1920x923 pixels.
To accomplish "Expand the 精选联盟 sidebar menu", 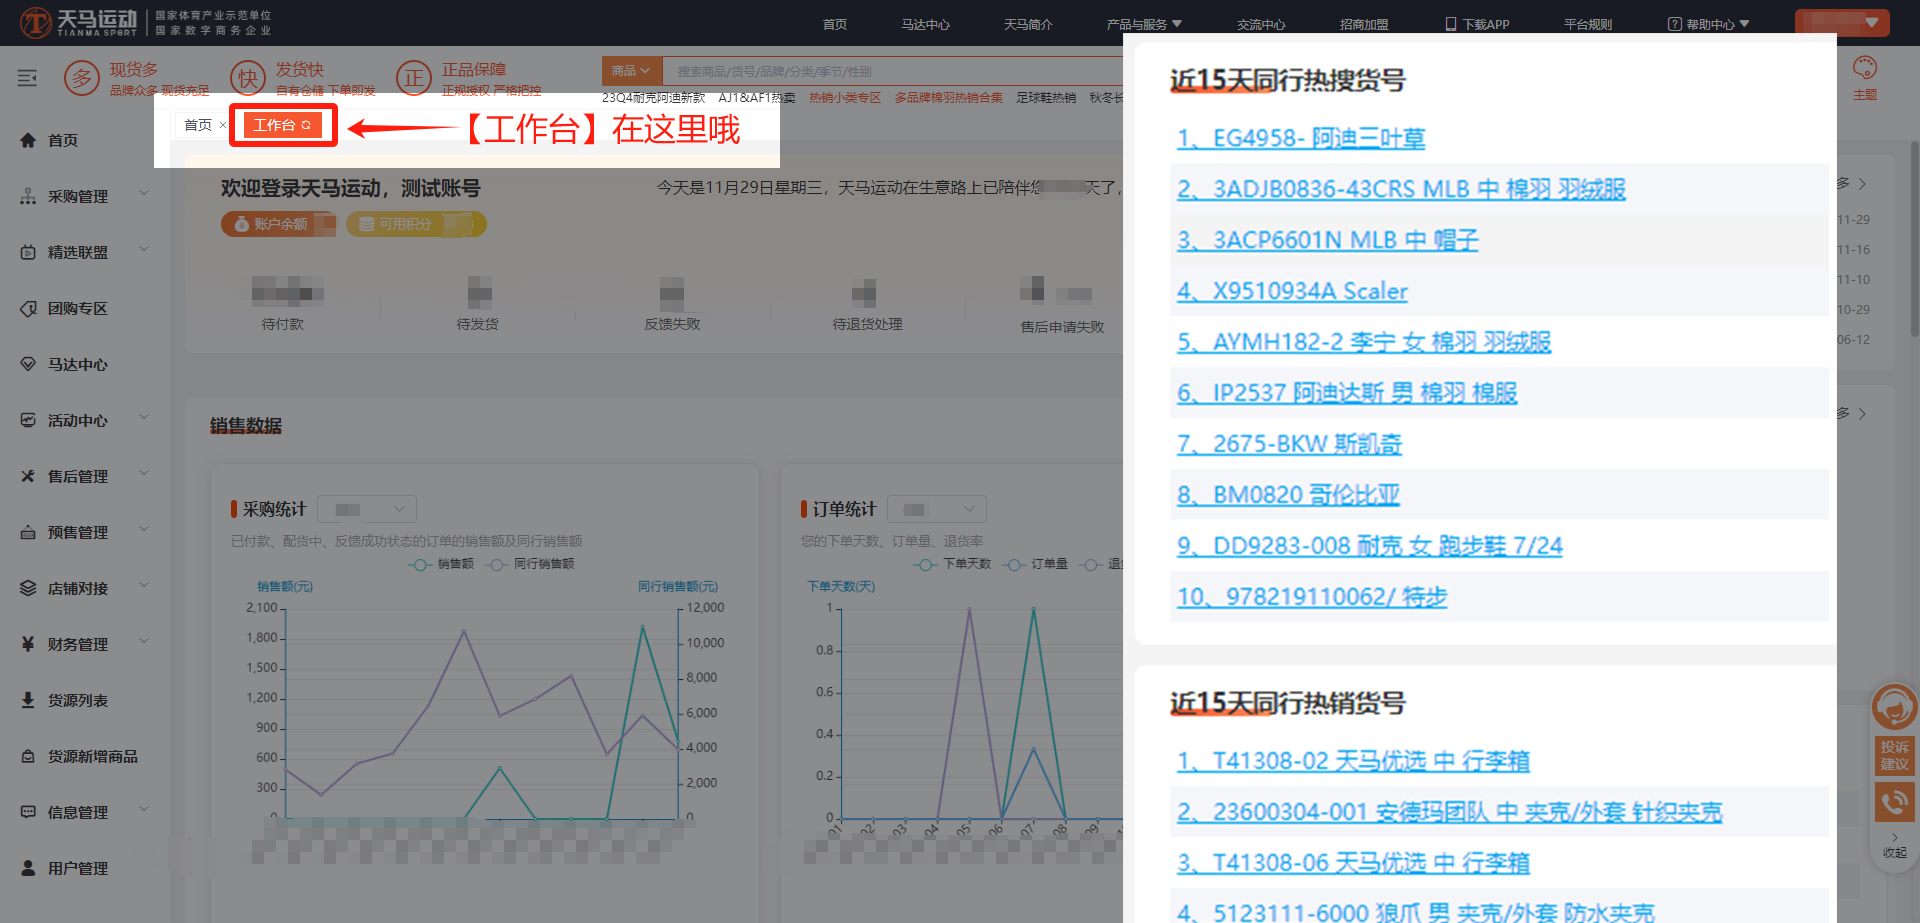I will 144,249.
